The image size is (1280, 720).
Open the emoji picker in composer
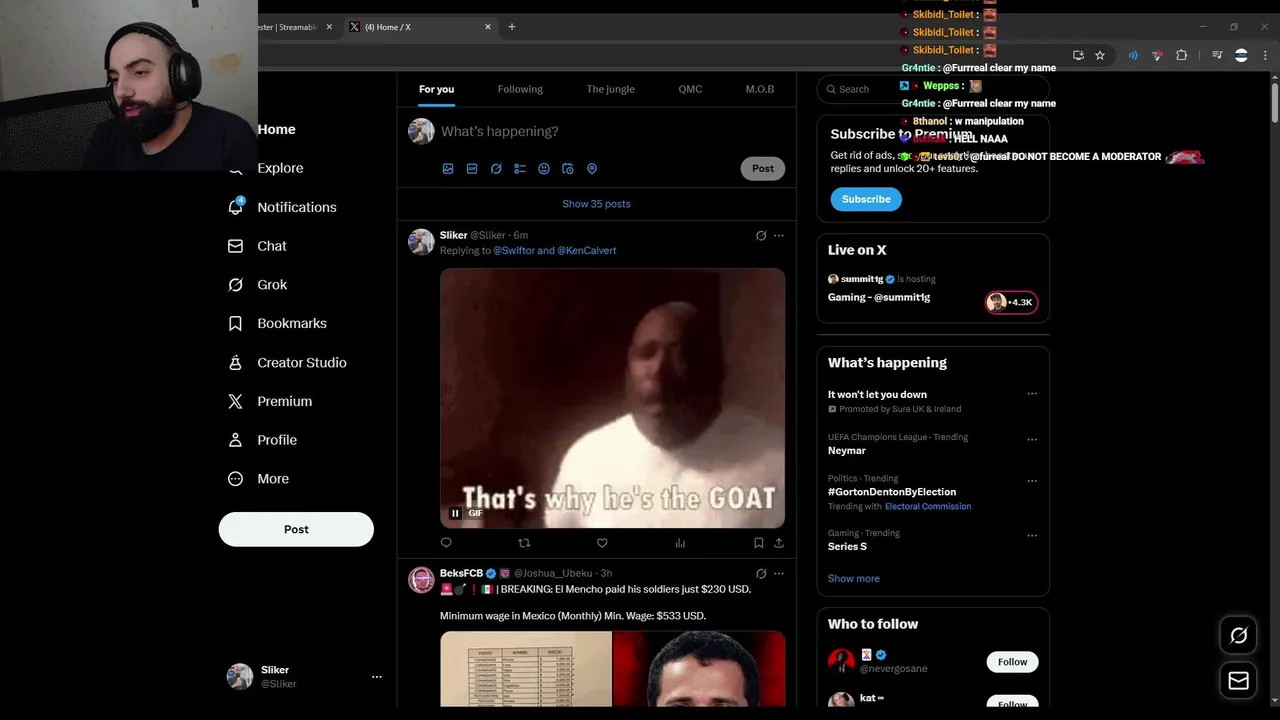(544, 169)
